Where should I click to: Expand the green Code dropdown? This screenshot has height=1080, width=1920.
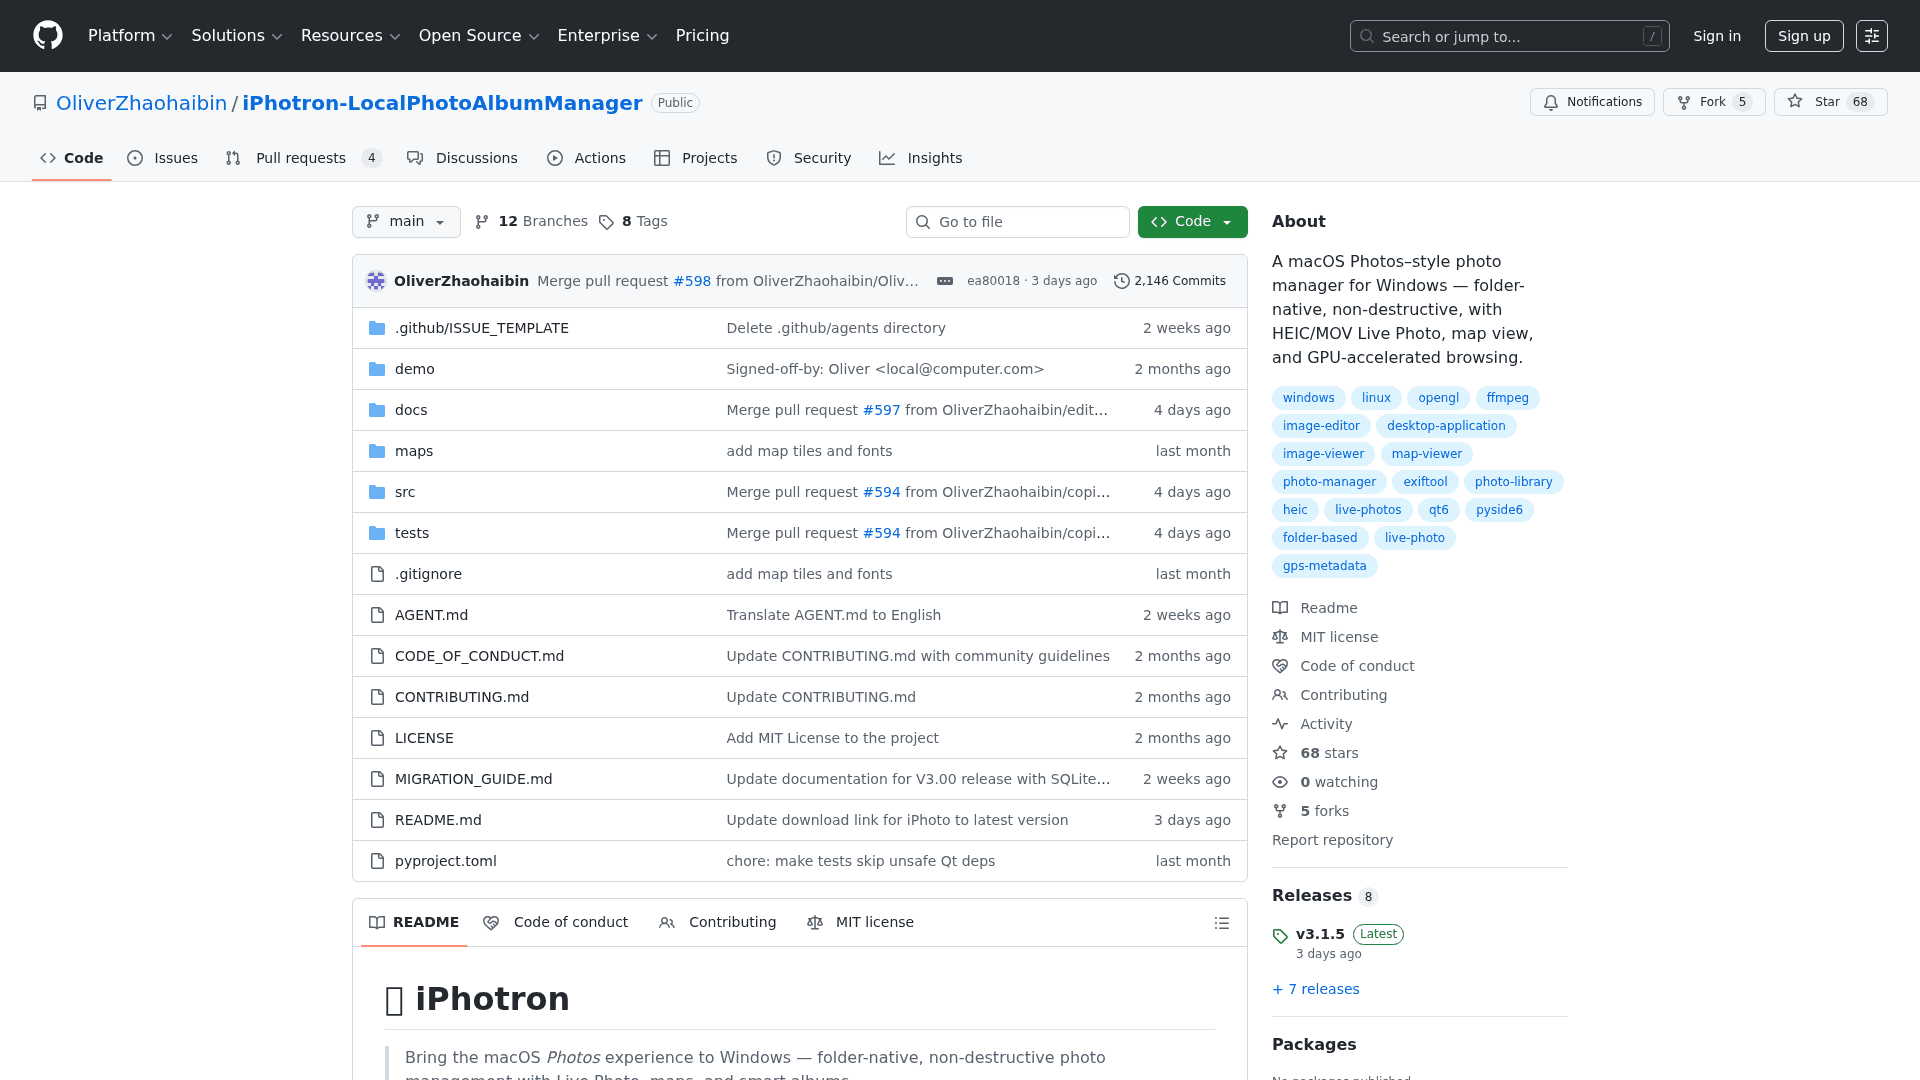coord(1192,222)
